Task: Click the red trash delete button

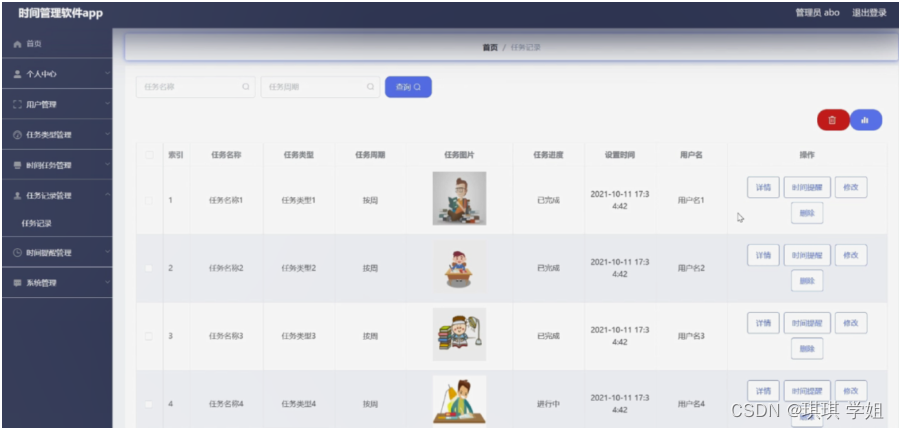Action: coord(832,120)
